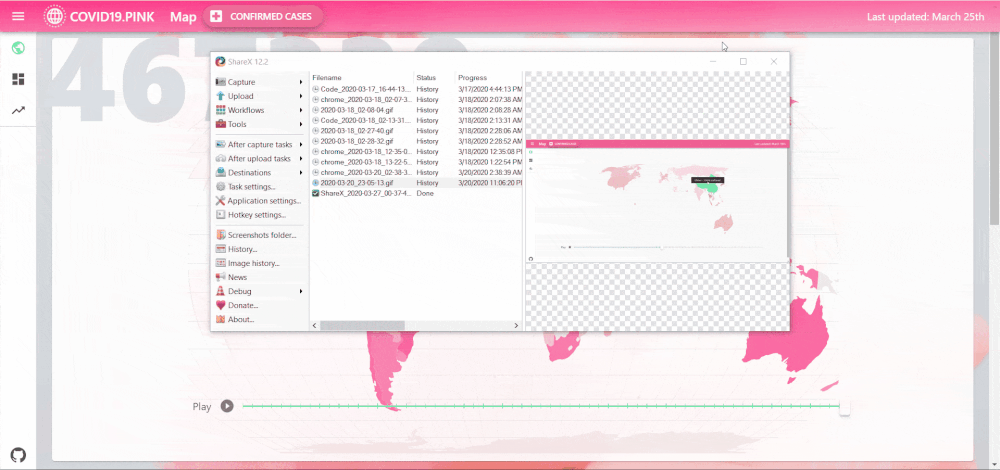Click the ShareX logo in title bar
The image size is (1000, 470).
[x=221, y=61]
